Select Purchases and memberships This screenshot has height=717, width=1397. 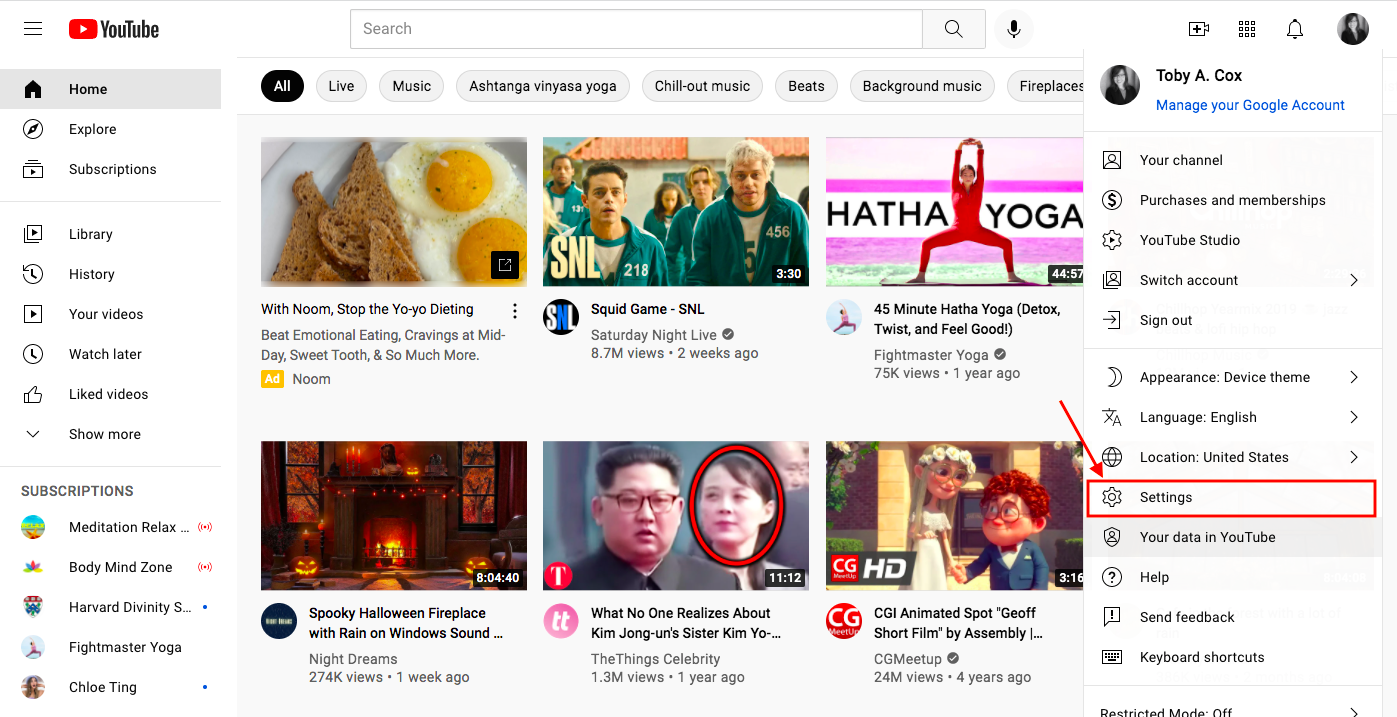[1231, 200]
